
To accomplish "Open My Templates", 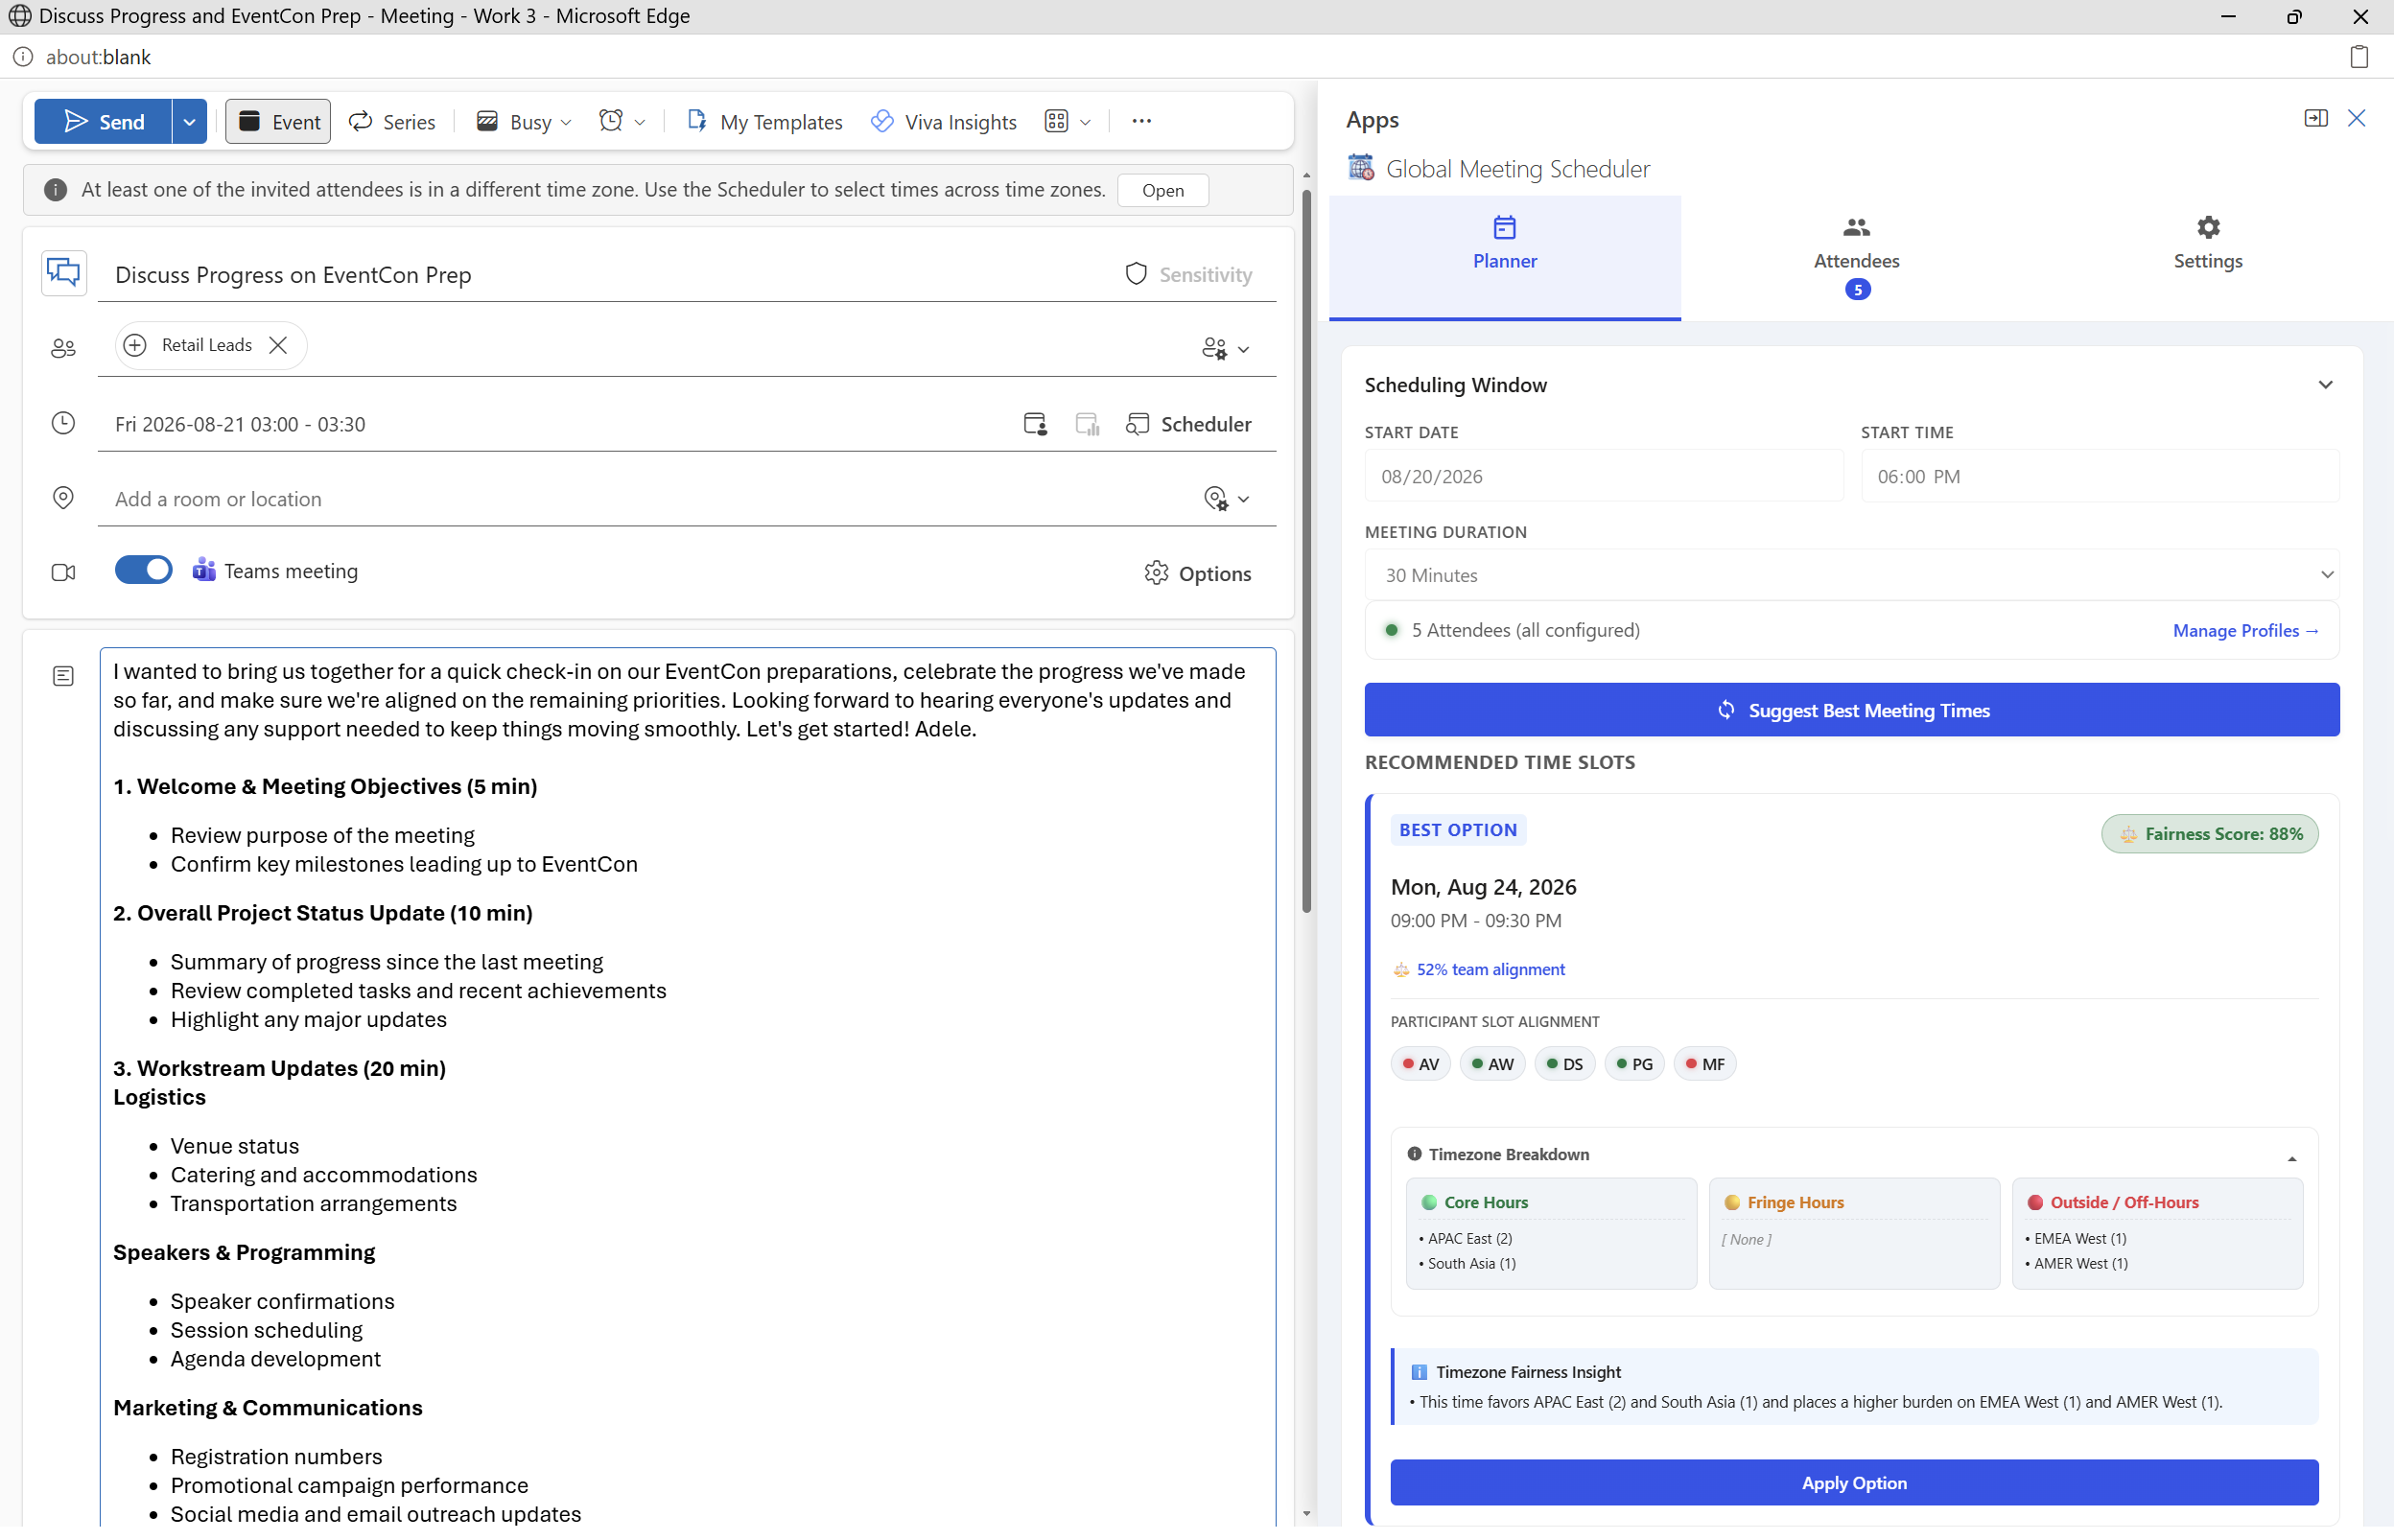I will [765, 121].
